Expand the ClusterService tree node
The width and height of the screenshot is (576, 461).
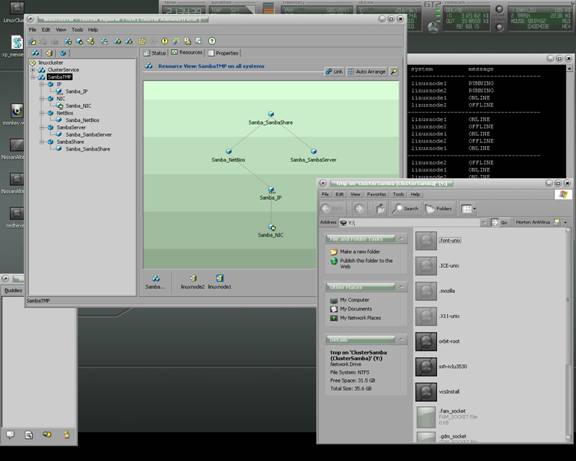tap(33, 70)
